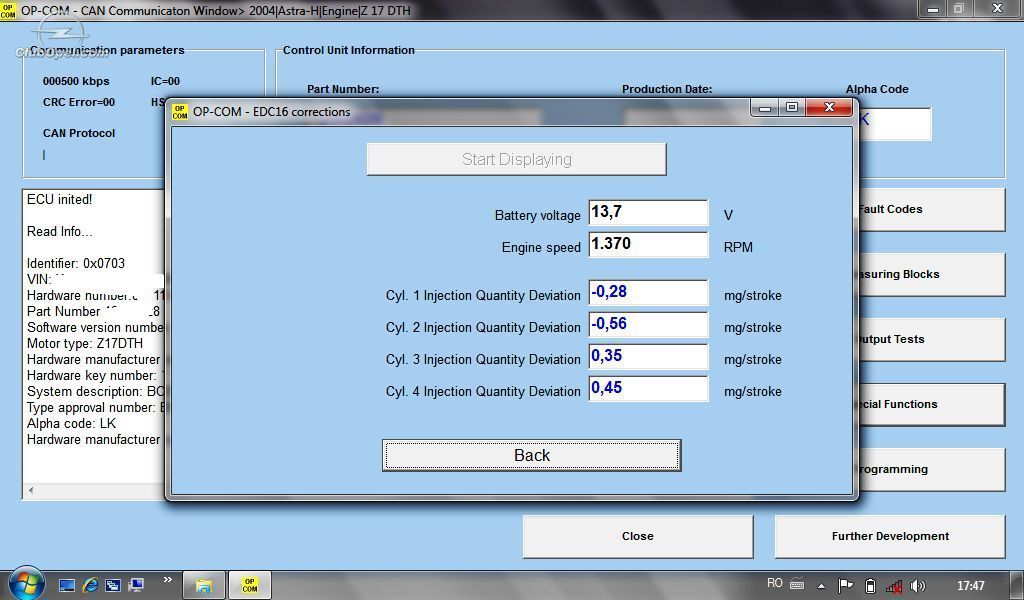Click the 'Read Info...' log line
Screen dimensions: 1024x600
tap(59, 232)
